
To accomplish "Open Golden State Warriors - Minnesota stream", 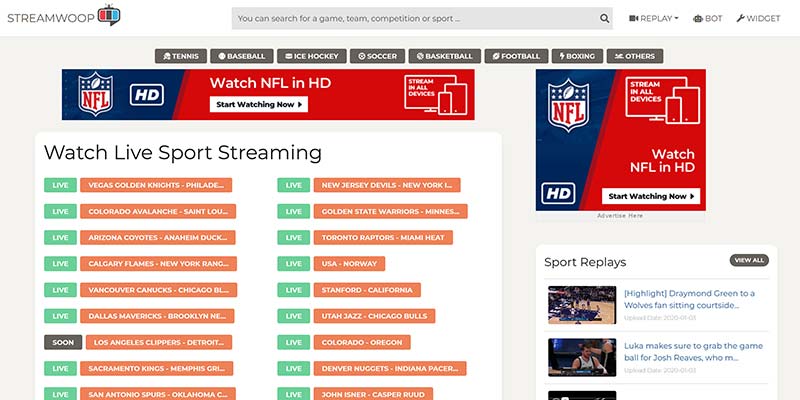I will pyautogui.click(x=390, y=211).
